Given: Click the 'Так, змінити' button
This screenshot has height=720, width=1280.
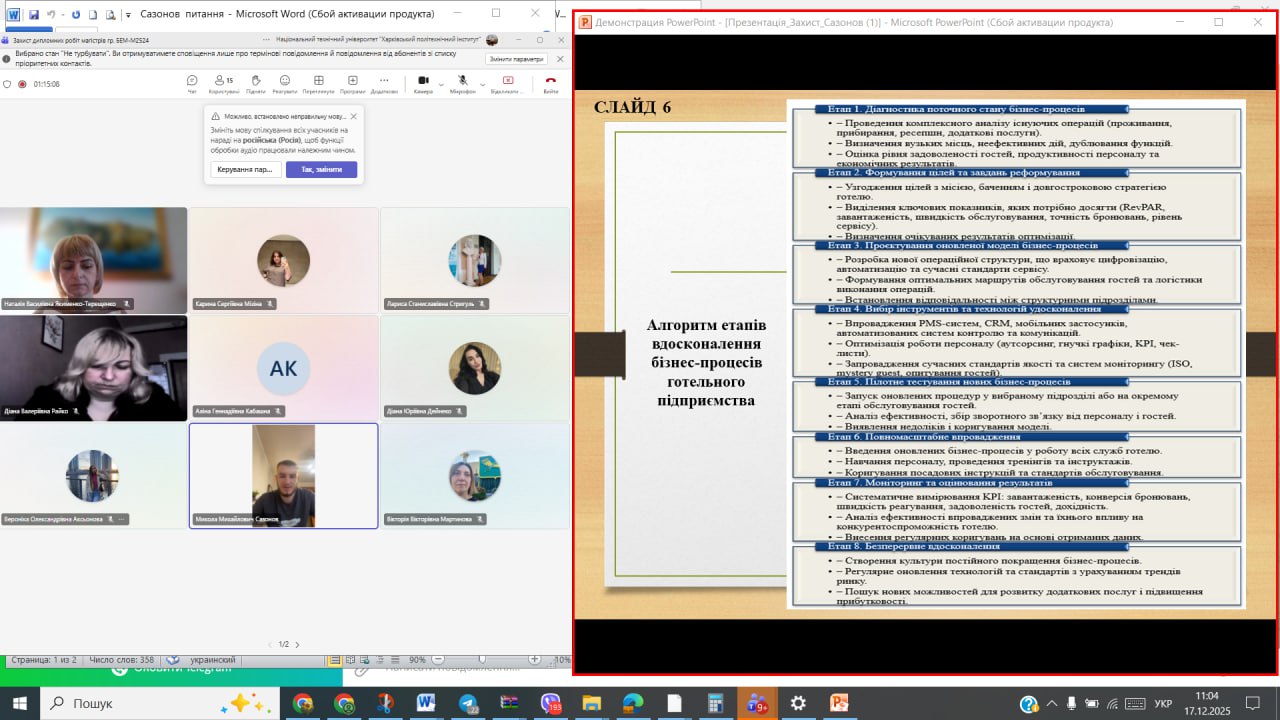Looking at the screenshot, I should [x=321, y=170].
